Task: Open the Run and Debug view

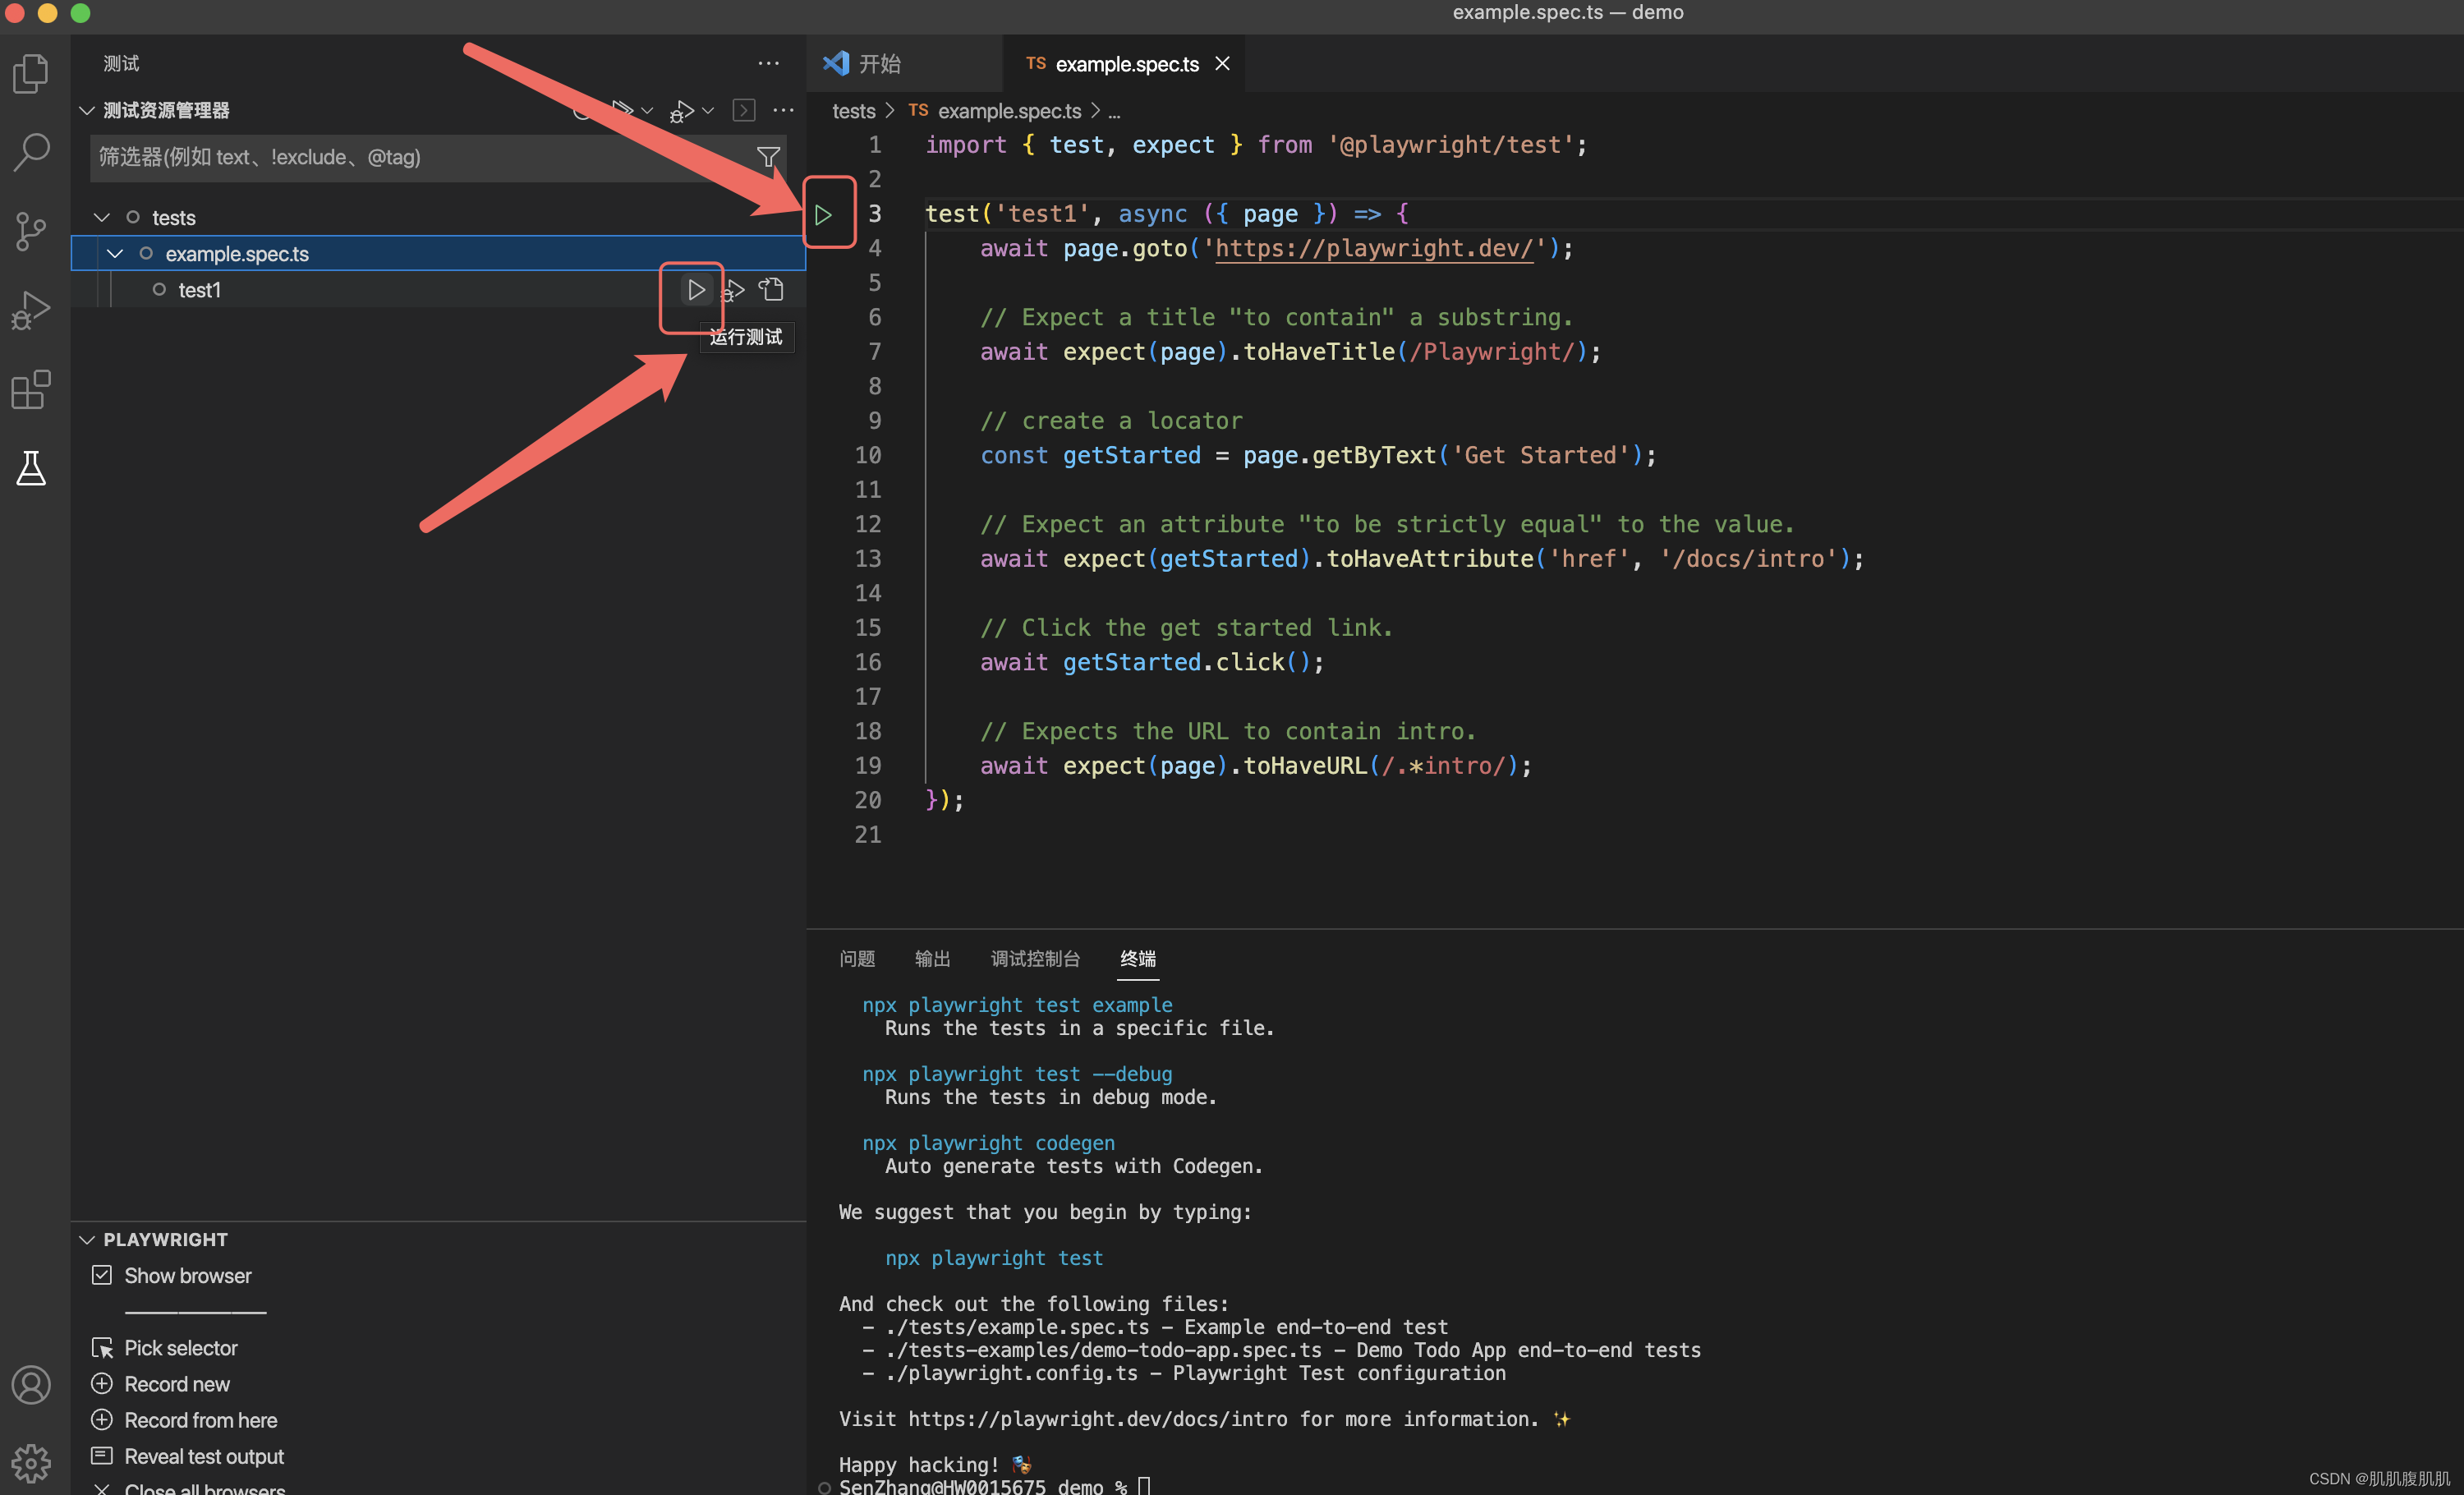Action: 31,310
